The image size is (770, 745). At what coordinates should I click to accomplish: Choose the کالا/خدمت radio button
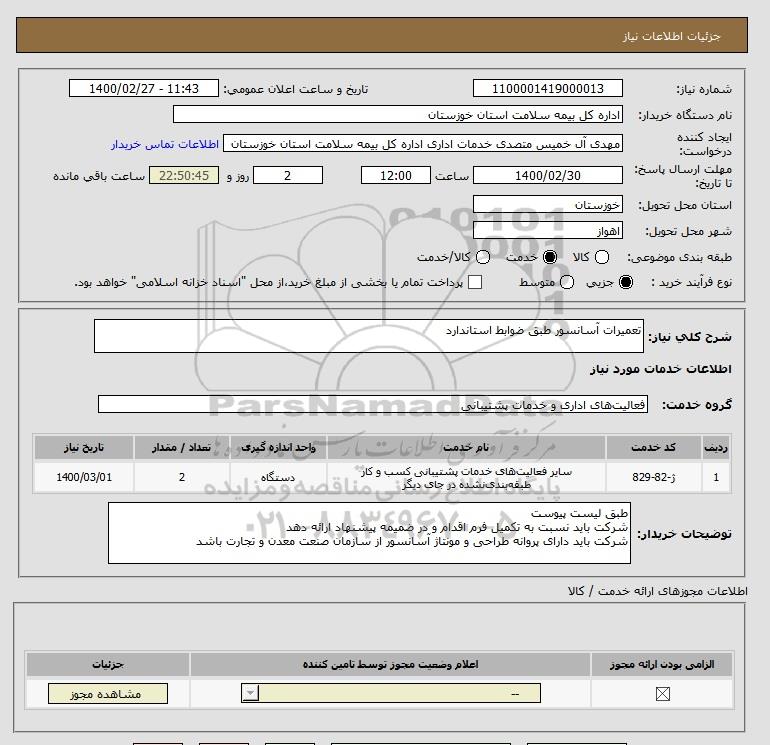click(483, 257)
